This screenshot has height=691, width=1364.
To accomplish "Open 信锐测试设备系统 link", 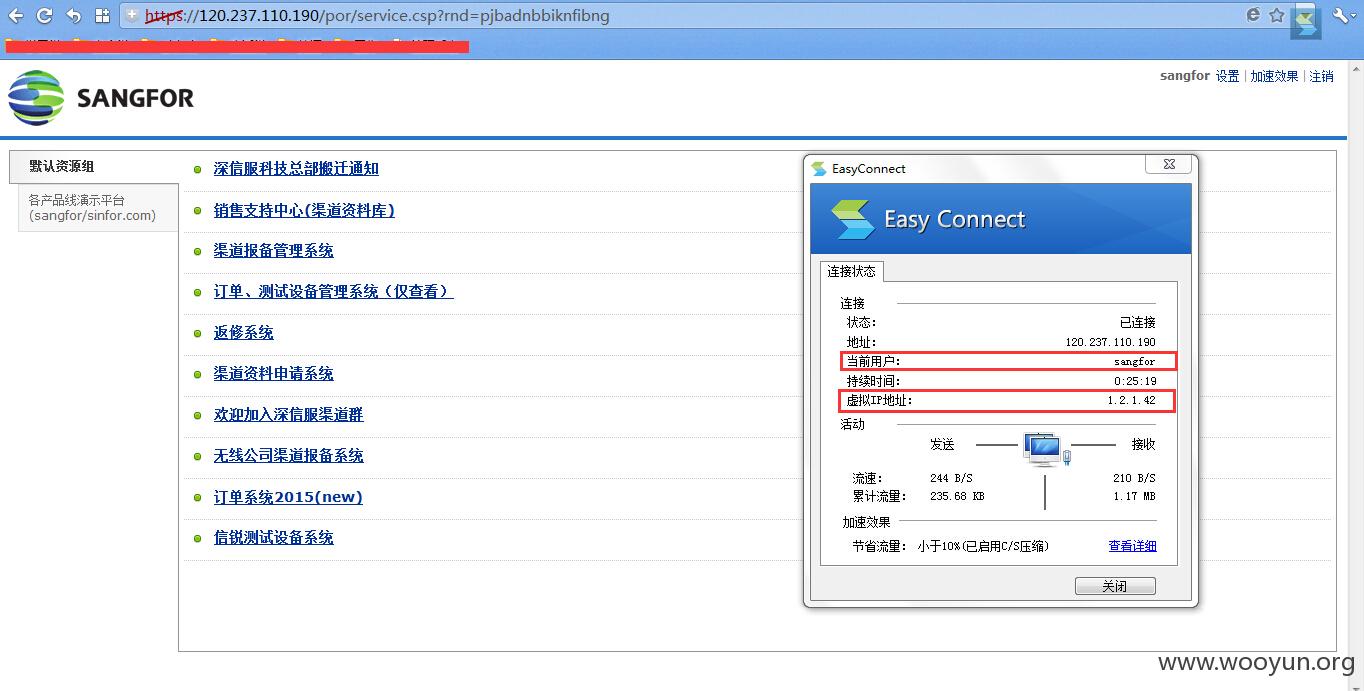I will [273, 538].
